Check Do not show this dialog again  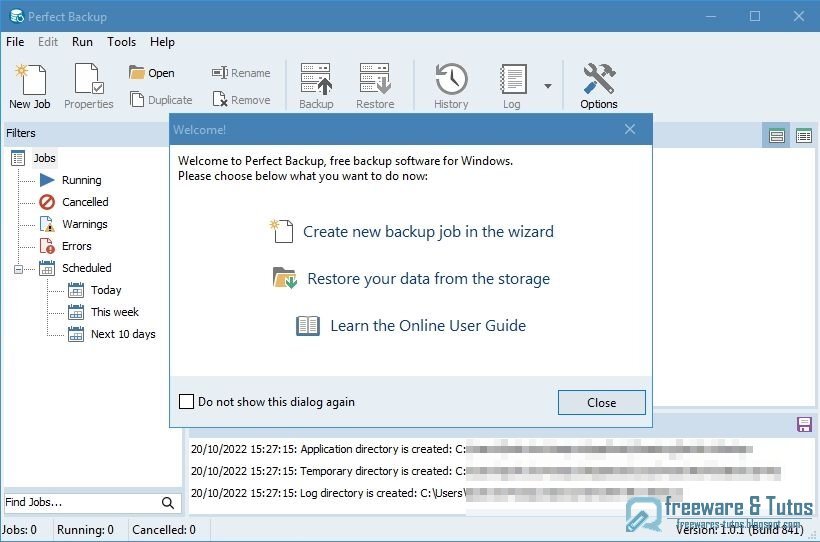pyautogui.click(x=186, y=402)
